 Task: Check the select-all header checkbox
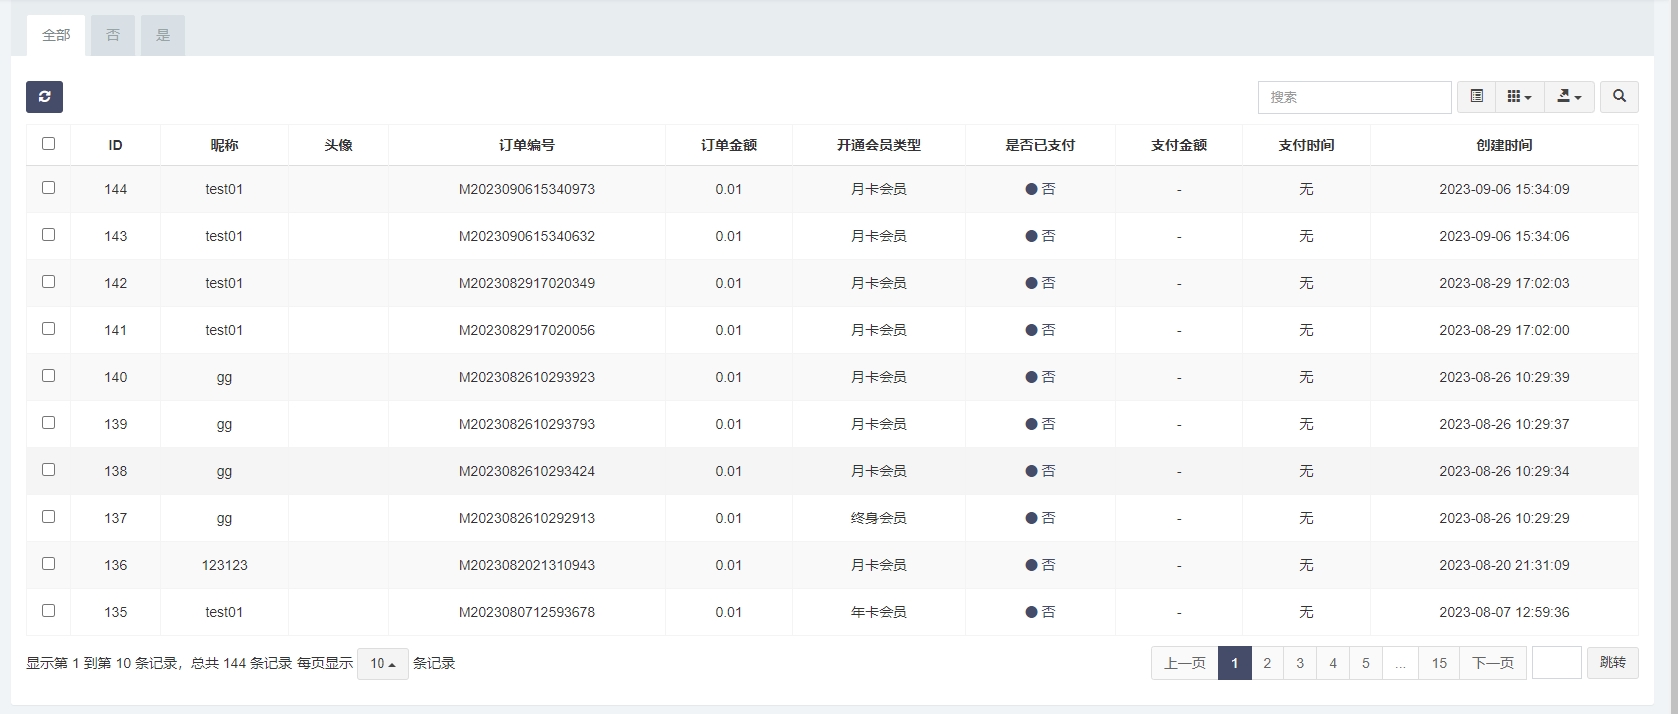pyautogui.click(x=48, y=144)
